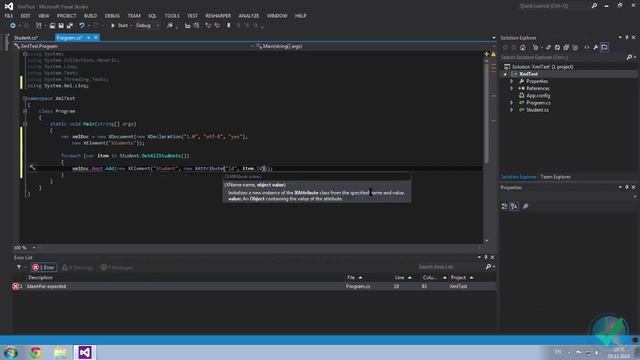Screen dimensions: 640x360
Task: Collapse the XmlTest project node
Action: (505, 74)
